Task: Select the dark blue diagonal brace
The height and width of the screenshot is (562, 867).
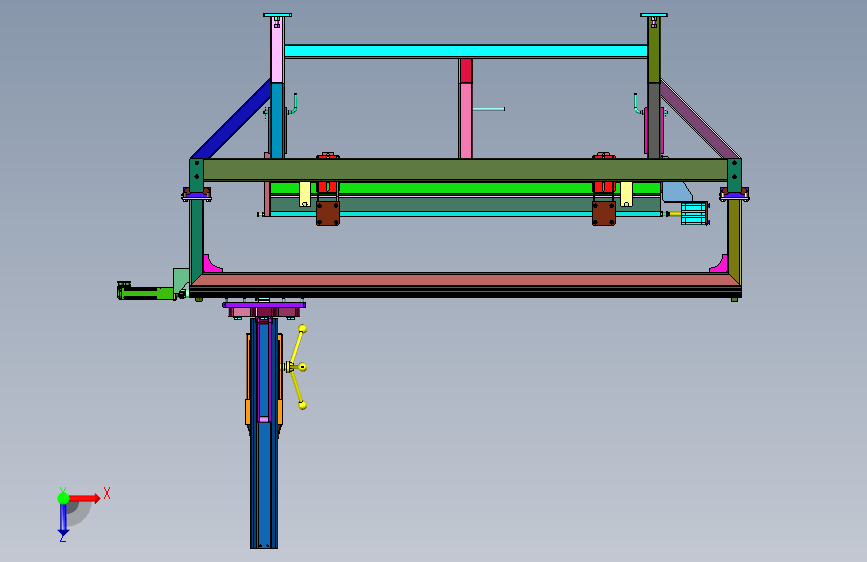Action: [x=231, y=121]
